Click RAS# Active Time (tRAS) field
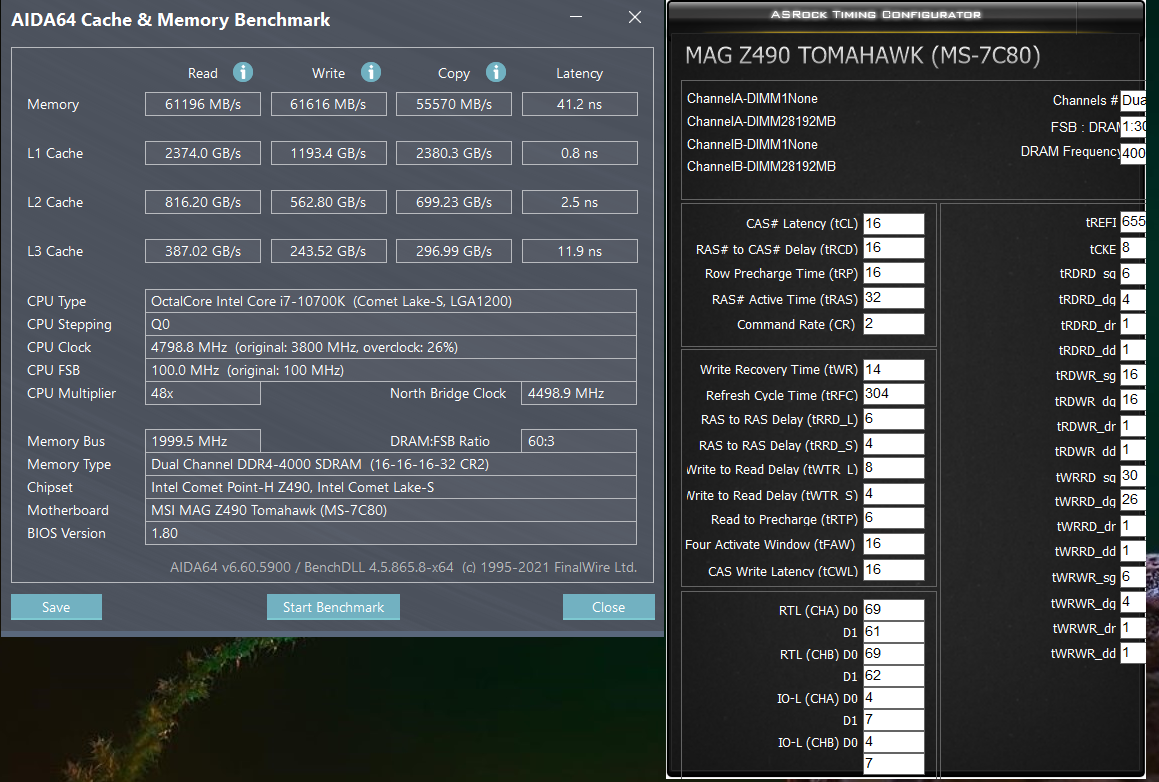Image resolution: width=1159 pixels, height=782 pixels. 894,298
